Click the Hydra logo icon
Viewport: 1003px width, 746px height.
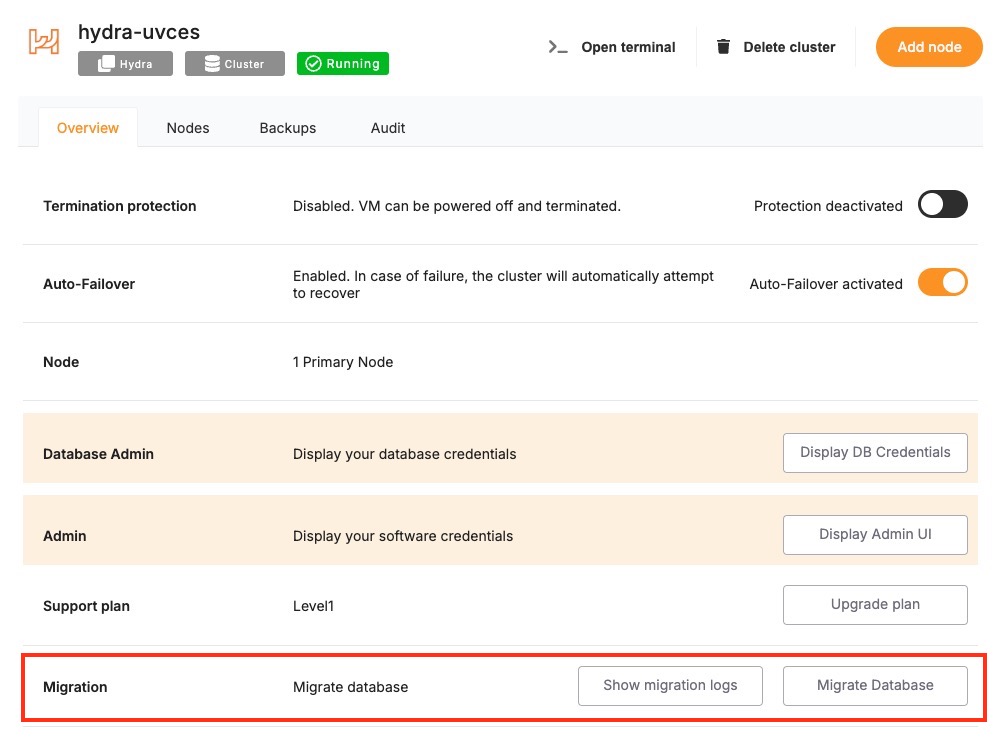pos(43,42)
